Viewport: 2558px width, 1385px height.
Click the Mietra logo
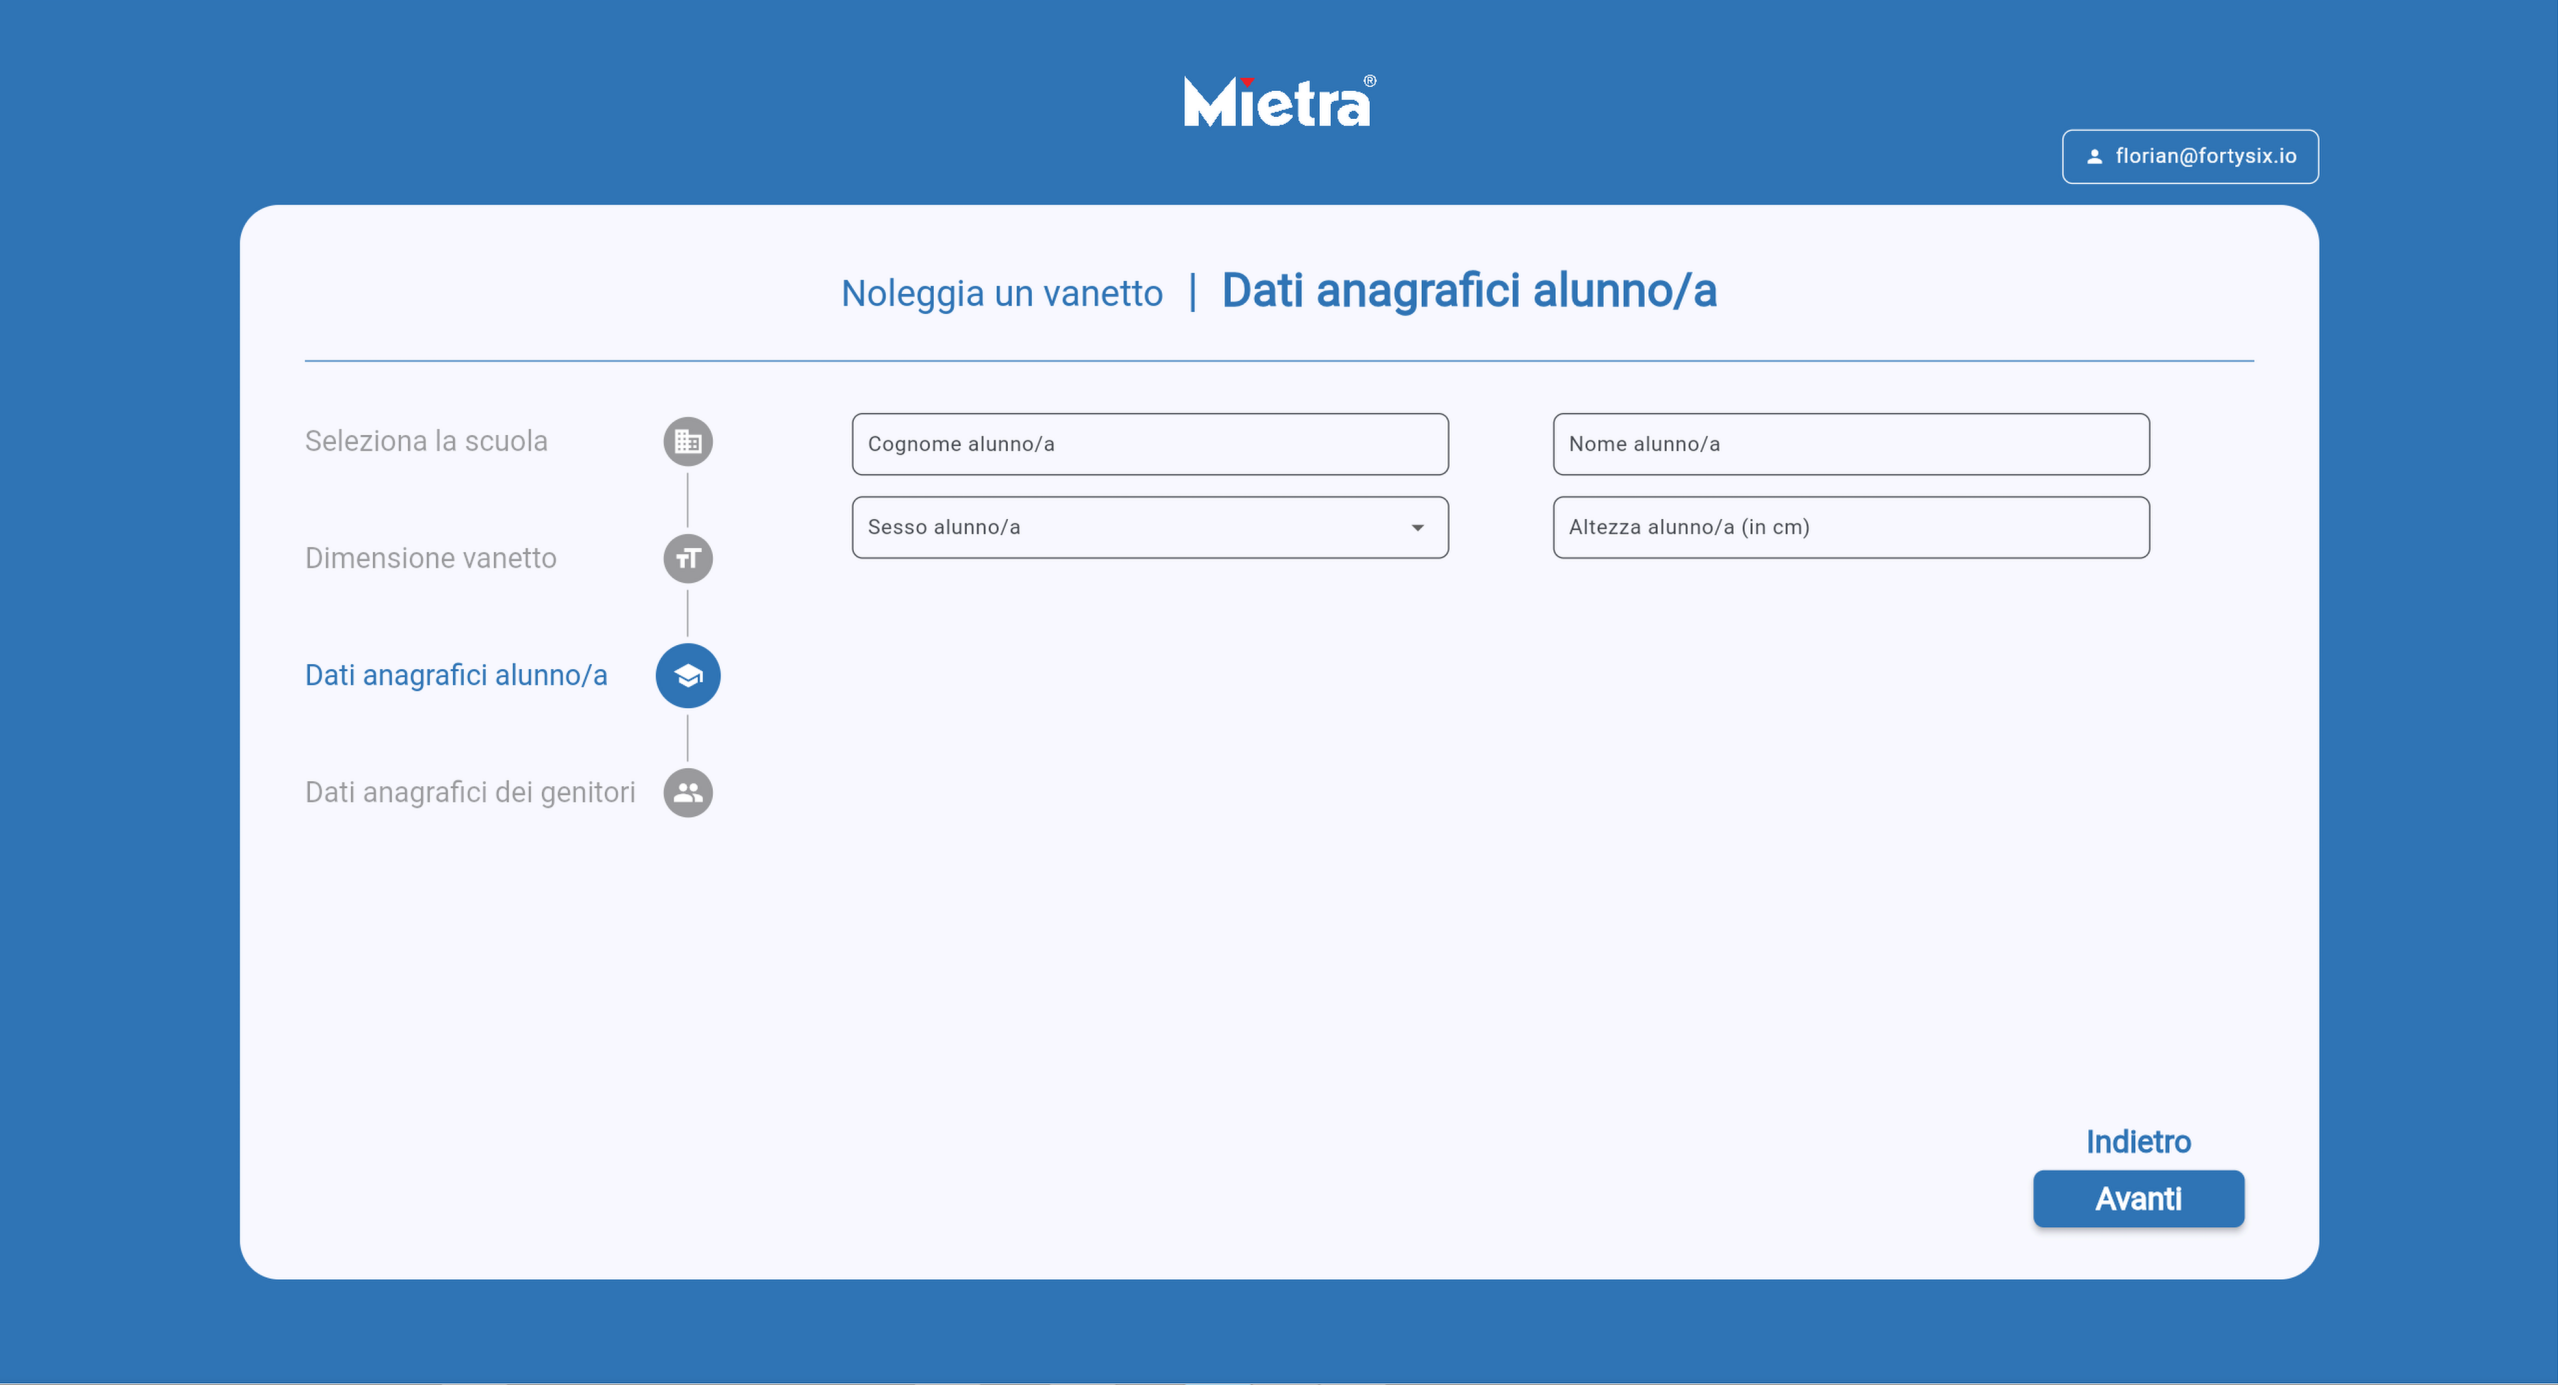pyautogui.click(x=1278, y=102)
